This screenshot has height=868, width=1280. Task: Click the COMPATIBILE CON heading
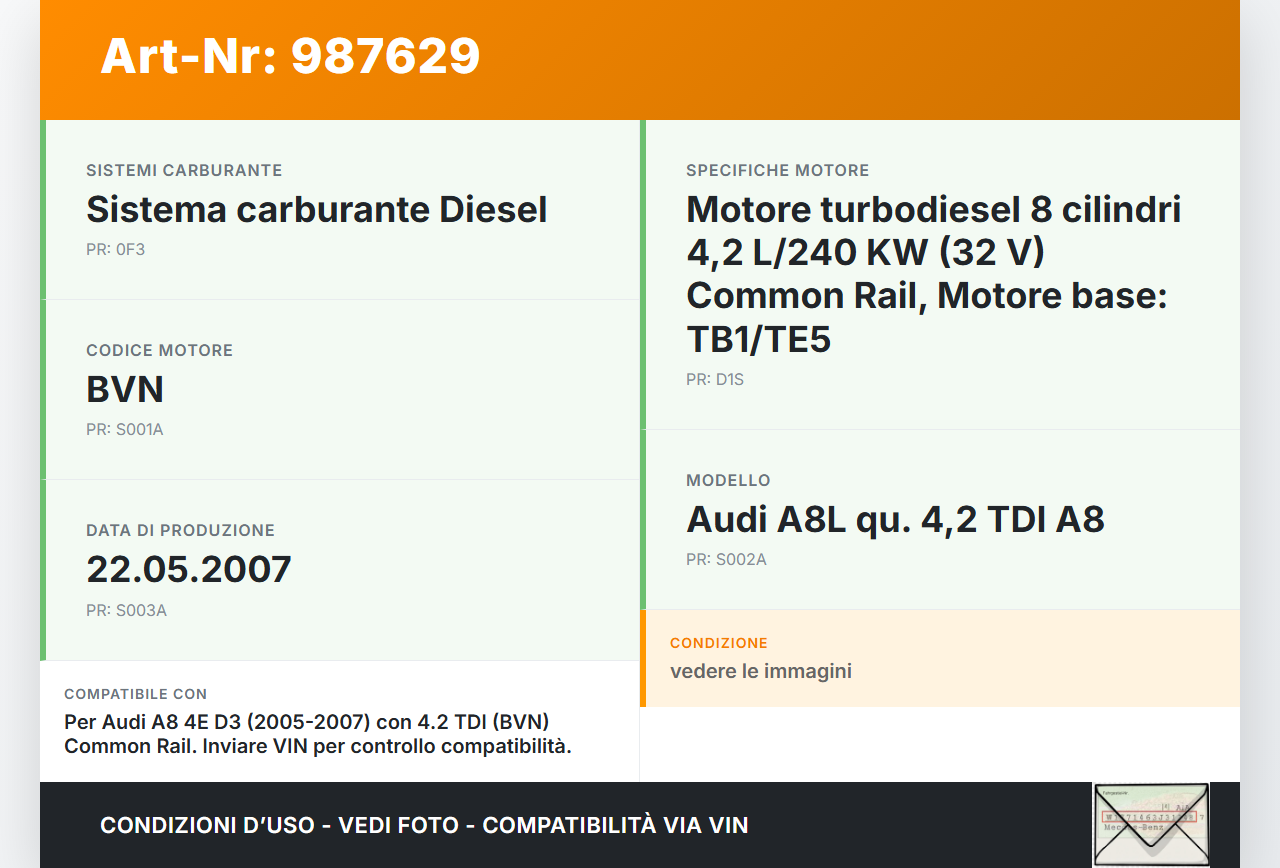coord(135,694)
